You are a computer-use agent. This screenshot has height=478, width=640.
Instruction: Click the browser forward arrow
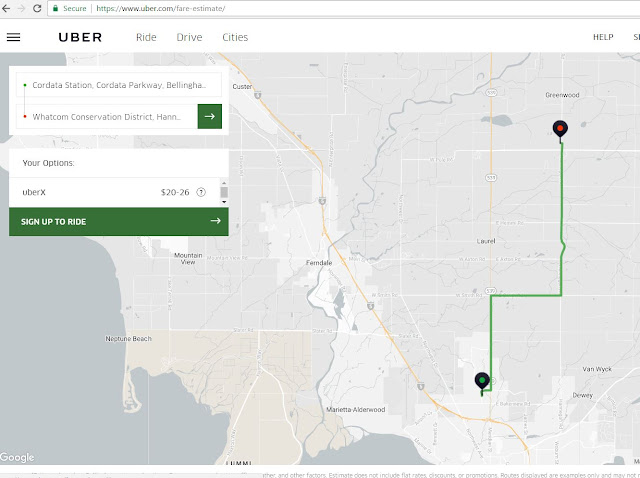pos(21,8)
